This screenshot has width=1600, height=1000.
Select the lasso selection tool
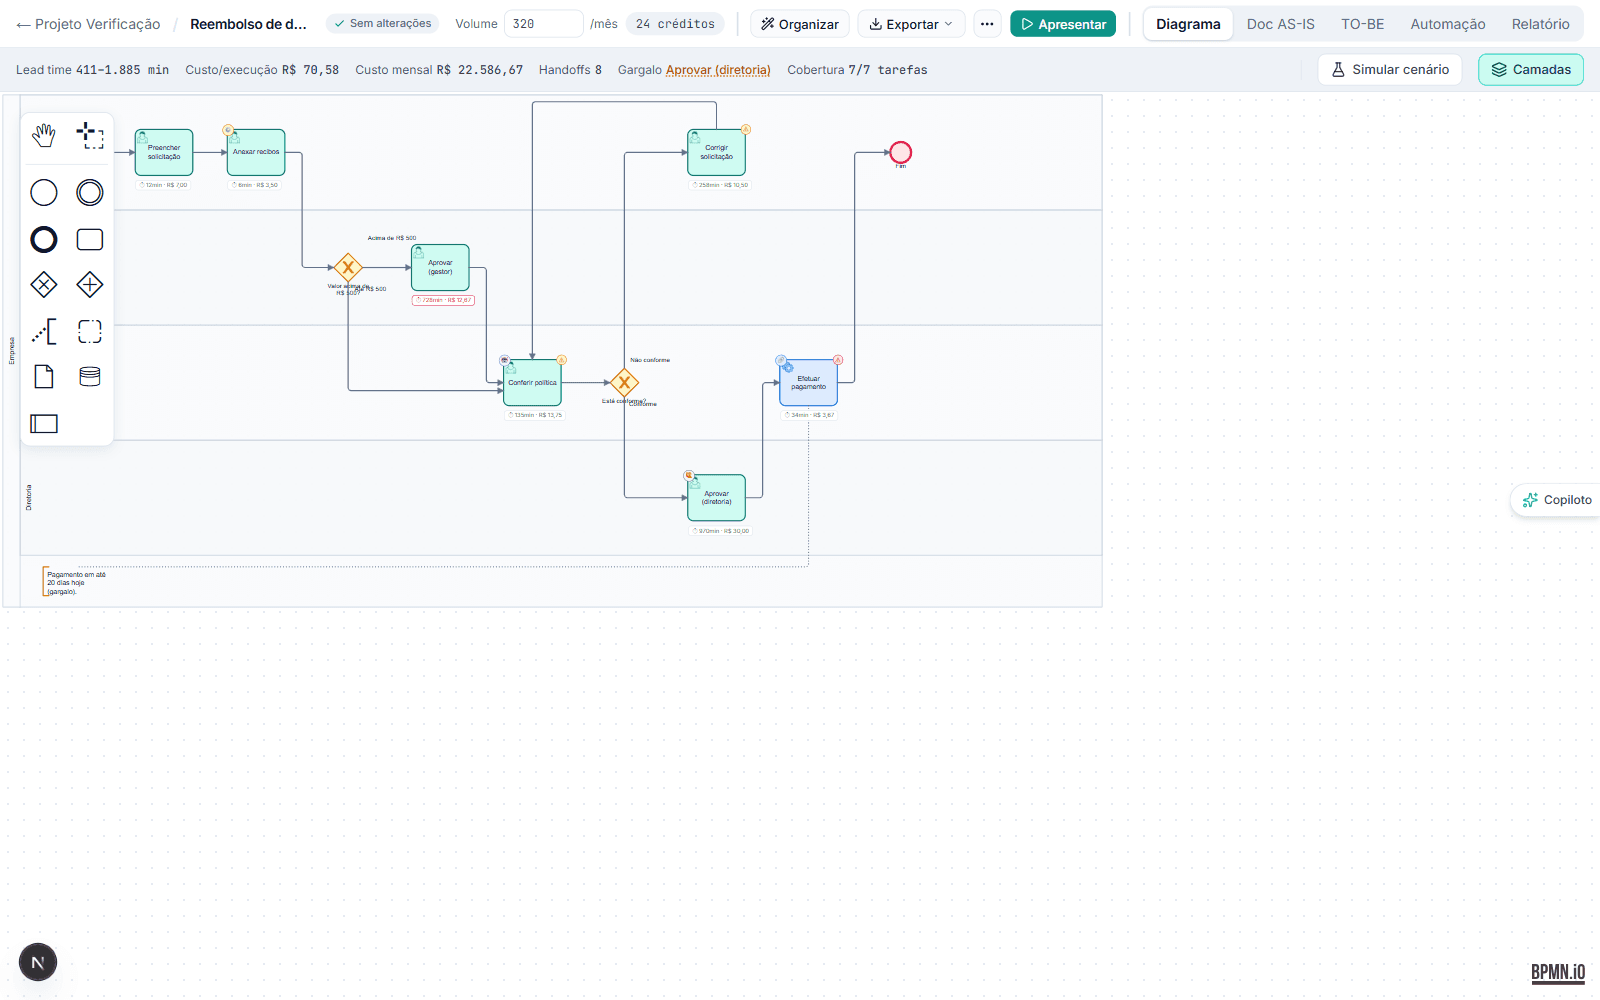point(90,136)
